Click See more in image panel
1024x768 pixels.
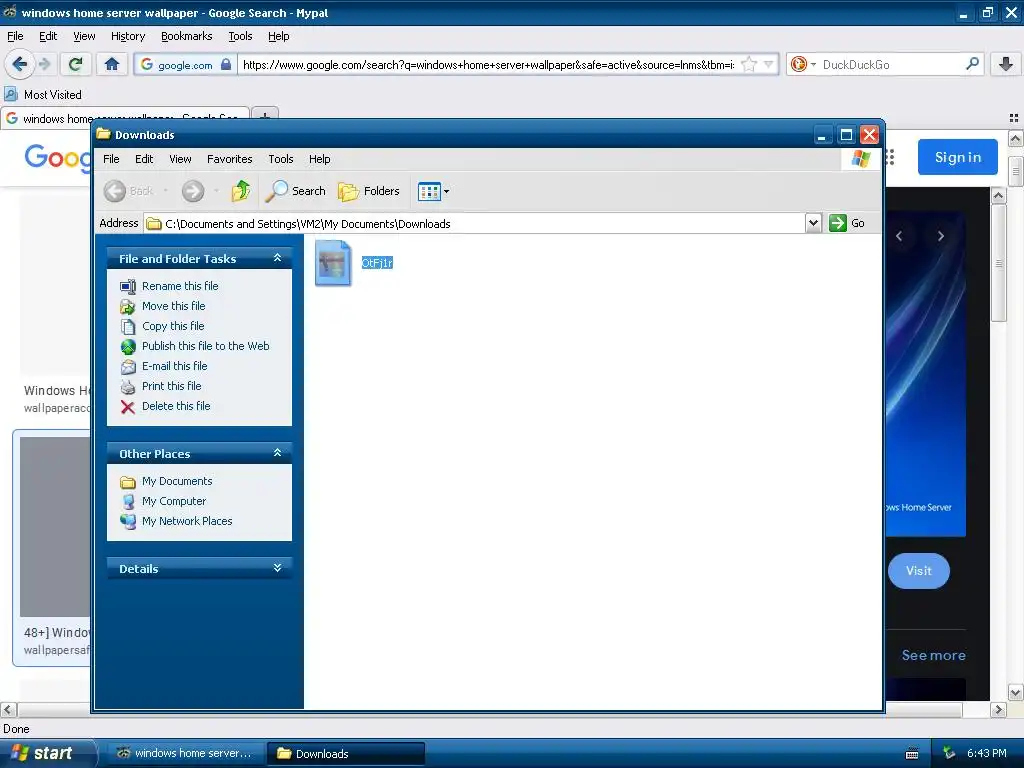click(933, 655)
